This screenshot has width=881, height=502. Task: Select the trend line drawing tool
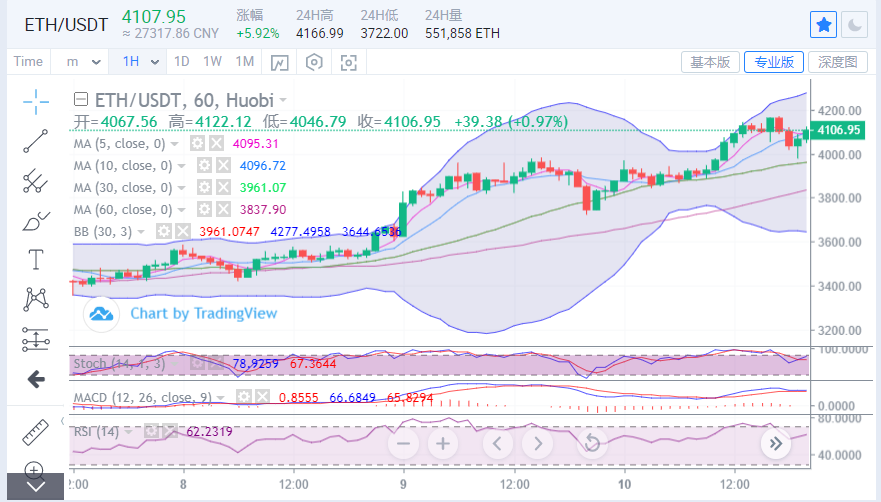[x=36, y=140]
